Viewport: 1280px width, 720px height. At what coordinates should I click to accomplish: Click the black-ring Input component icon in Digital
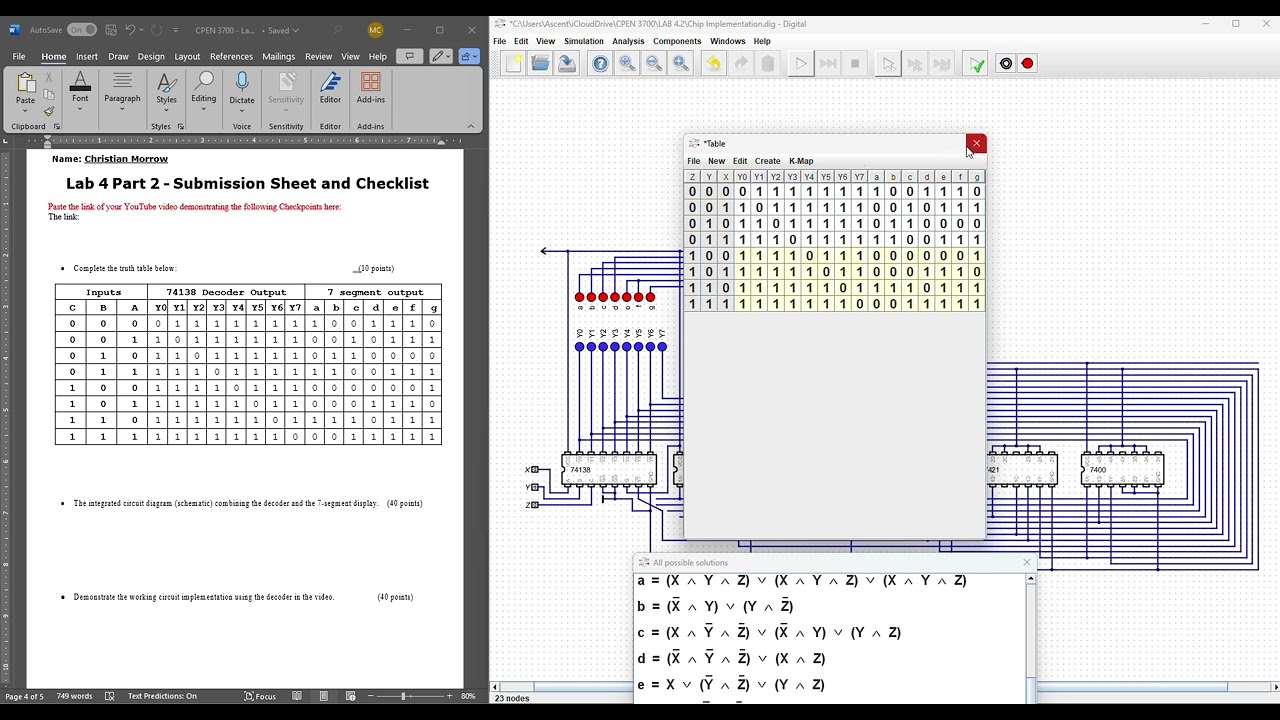click(x=1006, y=64)
